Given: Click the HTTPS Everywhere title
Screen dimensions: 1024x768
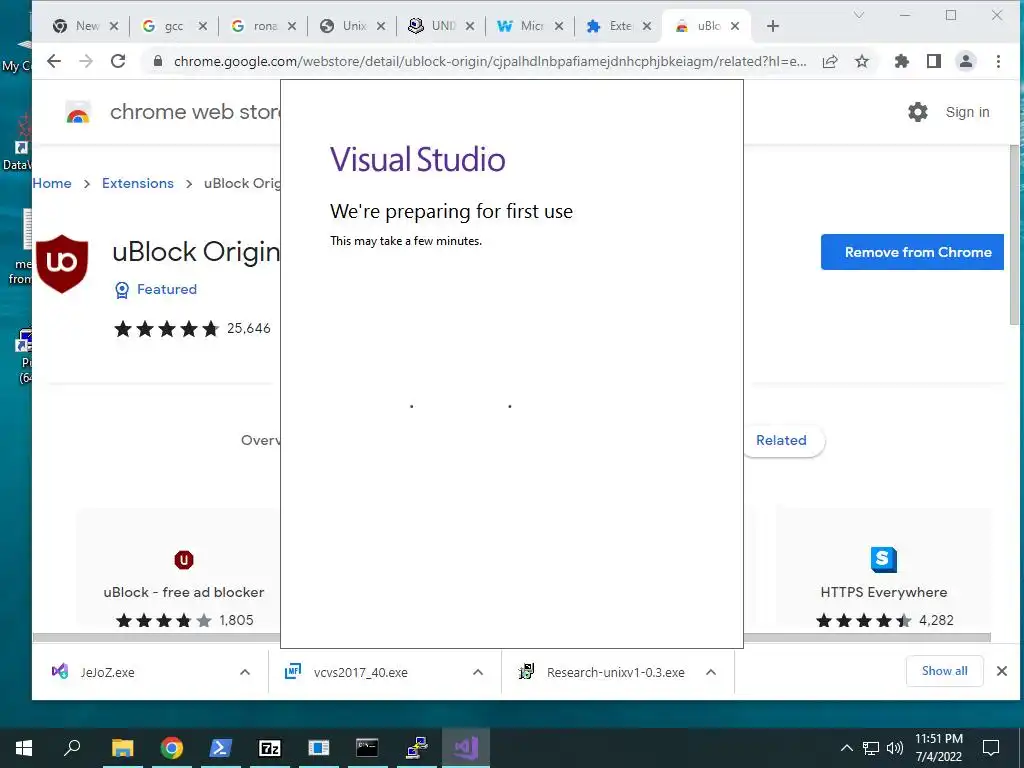Looking at the screenshot, I should [884, 592].
